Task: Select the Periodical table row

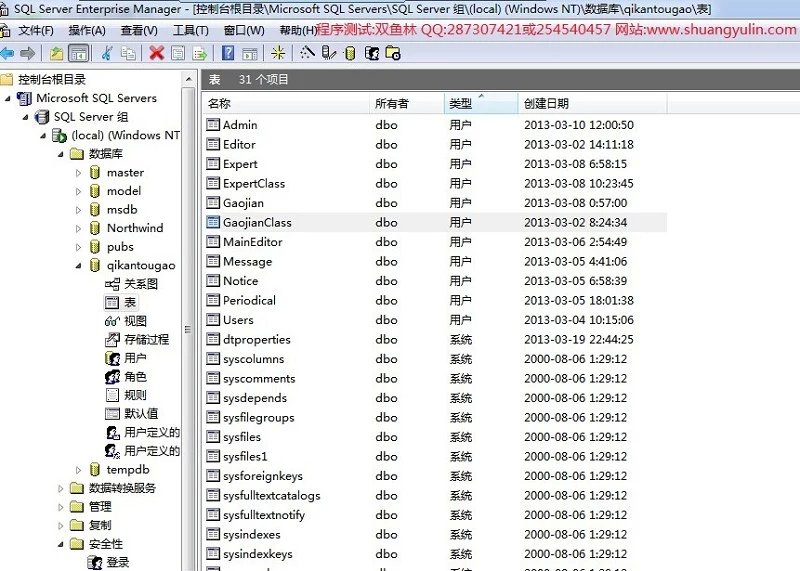Action: (435, 301)
